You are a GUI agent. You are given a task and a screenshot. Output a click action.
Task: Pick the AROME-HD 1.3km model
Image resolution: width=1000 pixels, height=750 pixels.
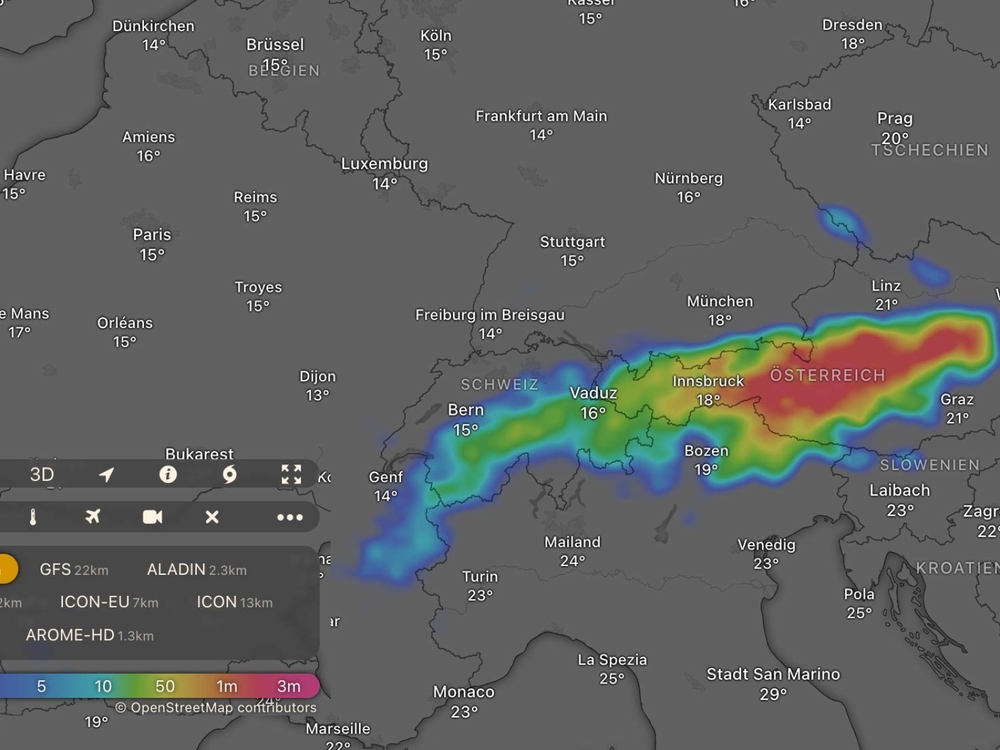(x=89, y=635)
